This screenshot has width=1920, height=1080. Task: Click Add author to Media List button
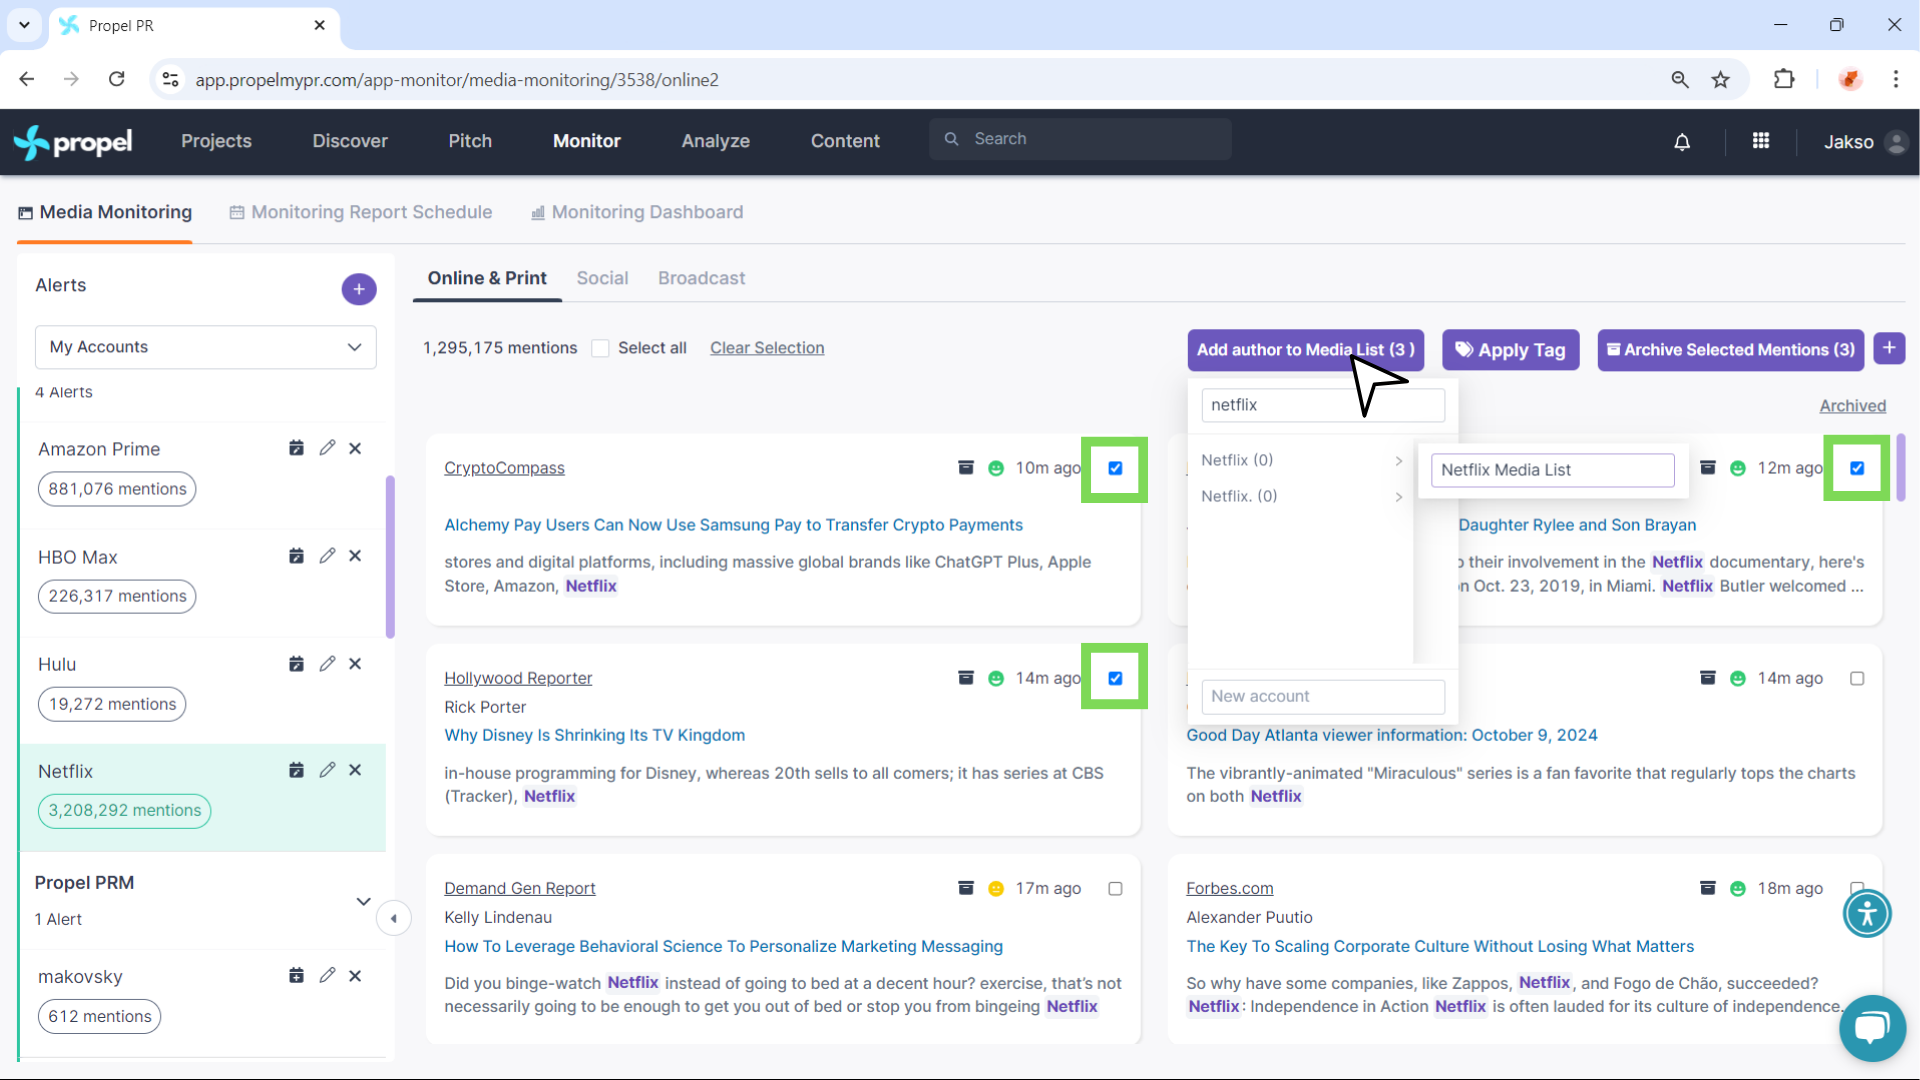[1305, 350]
